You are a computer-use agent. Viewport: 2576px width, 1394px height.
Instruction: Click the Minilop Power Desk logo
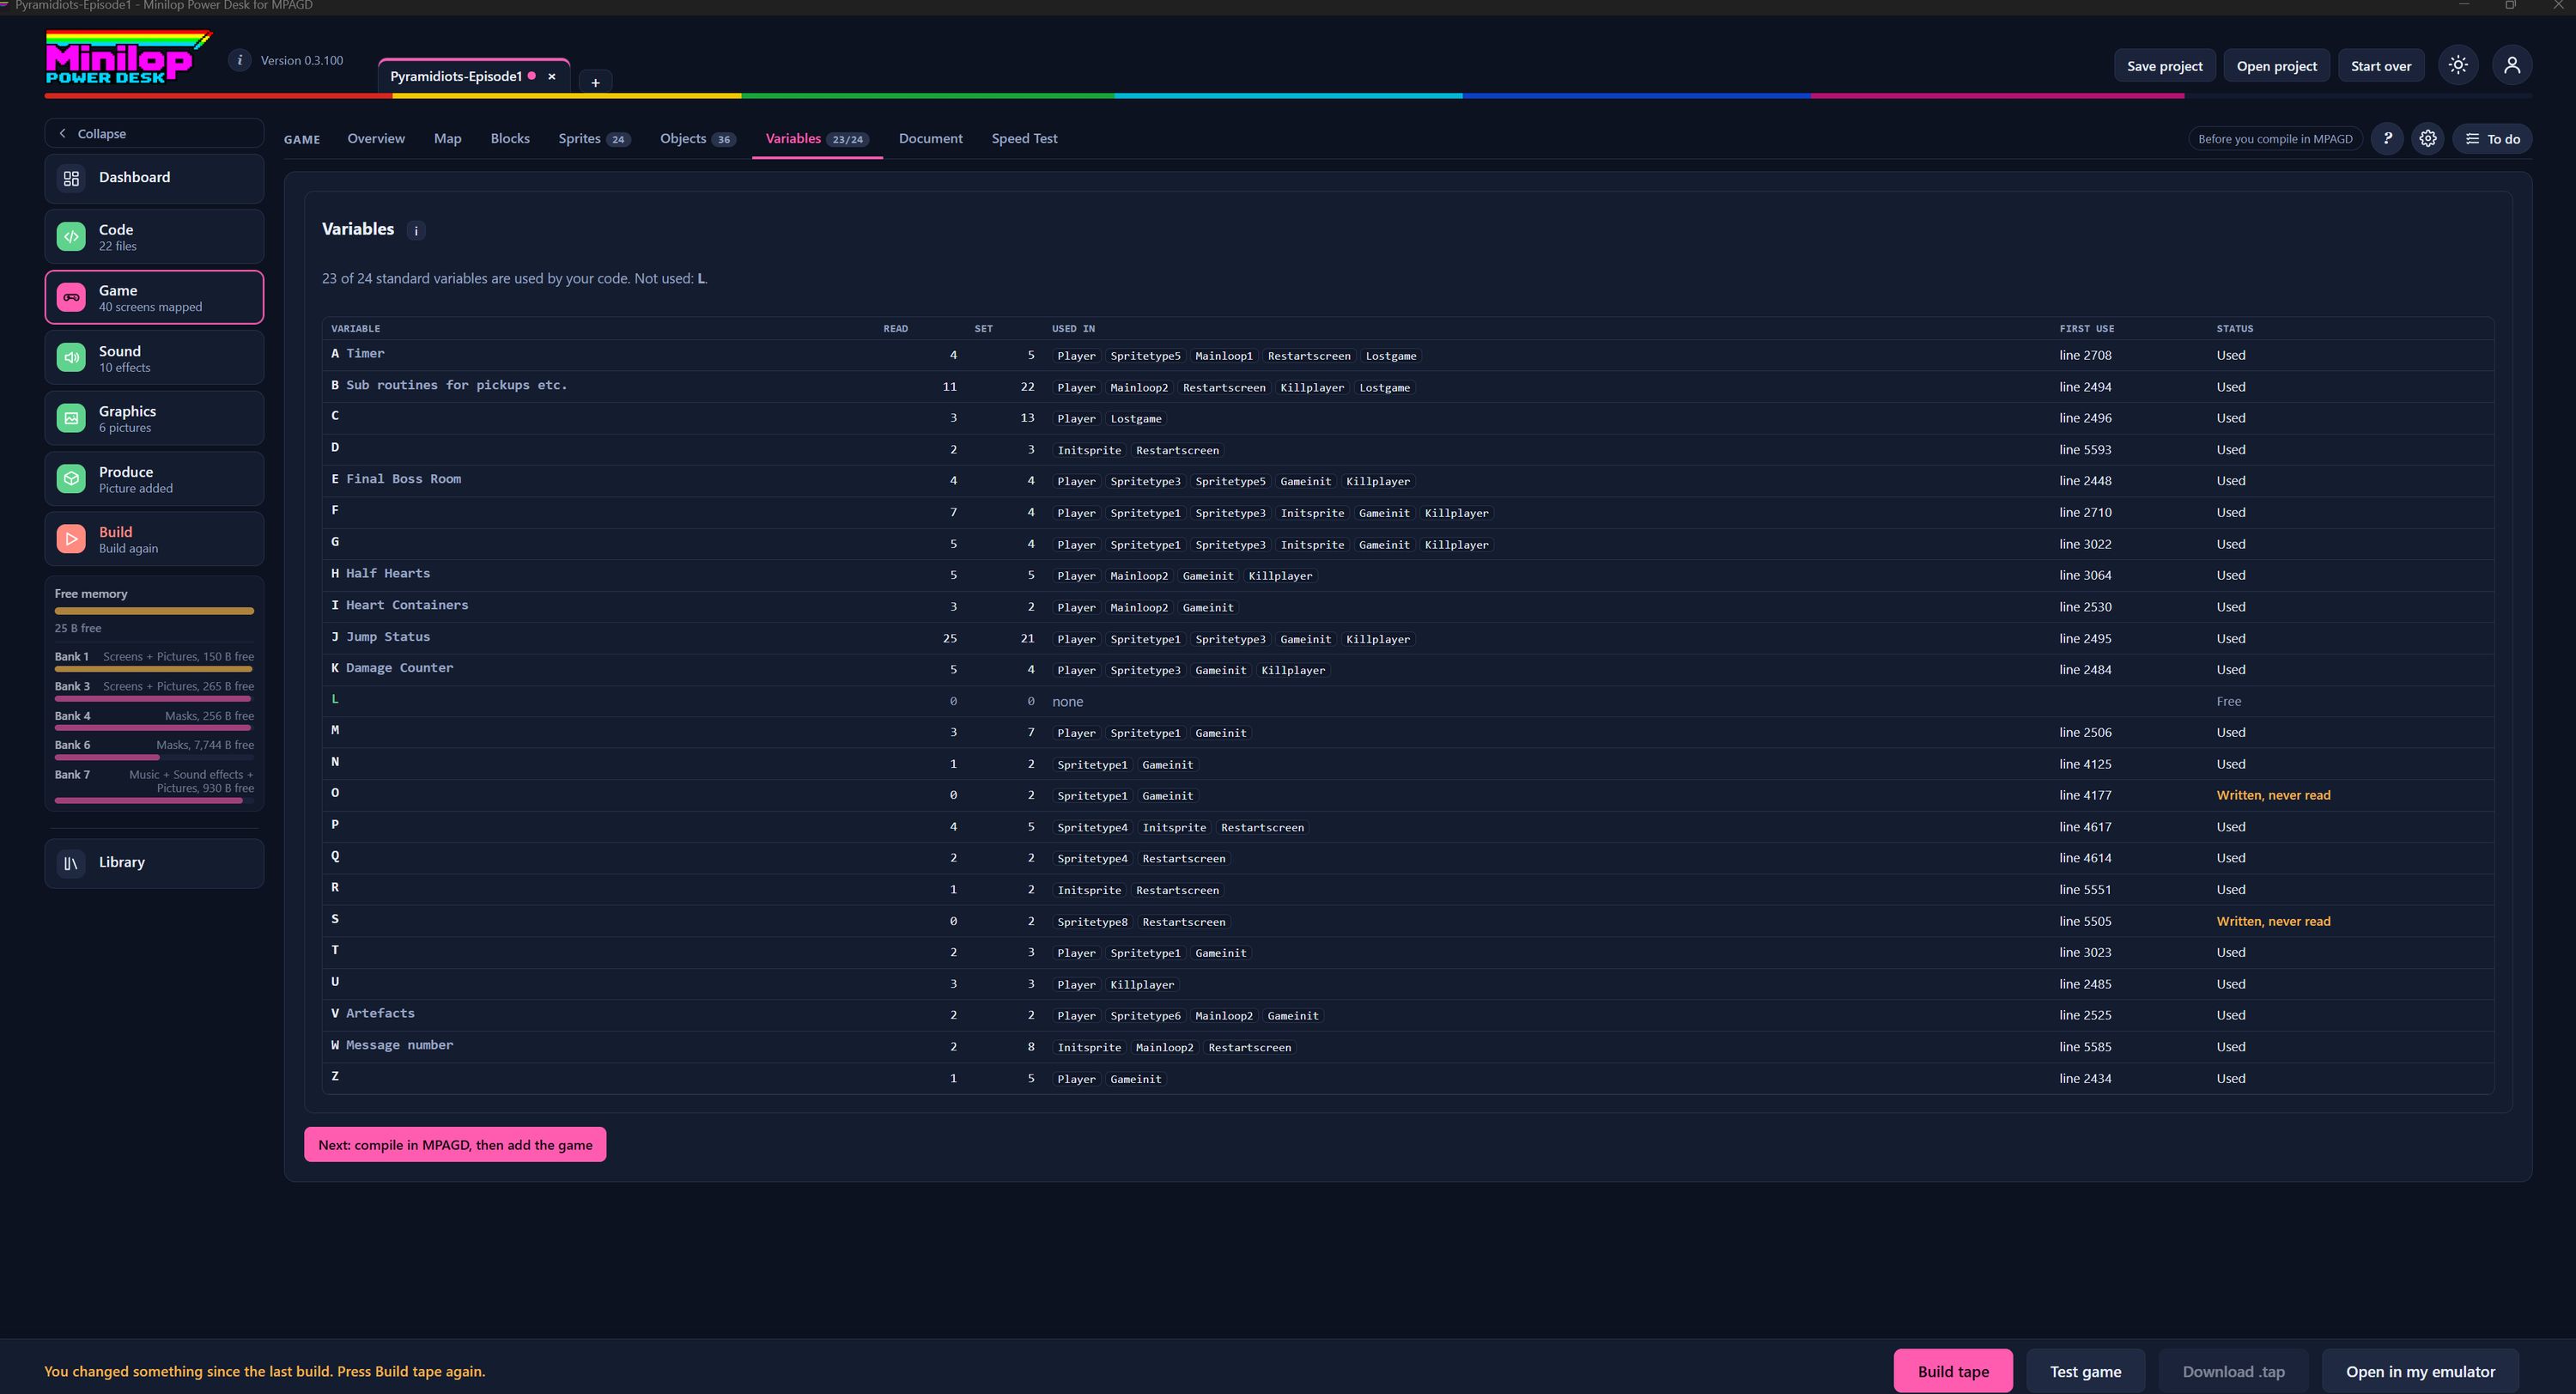click(x=127, y=58)
